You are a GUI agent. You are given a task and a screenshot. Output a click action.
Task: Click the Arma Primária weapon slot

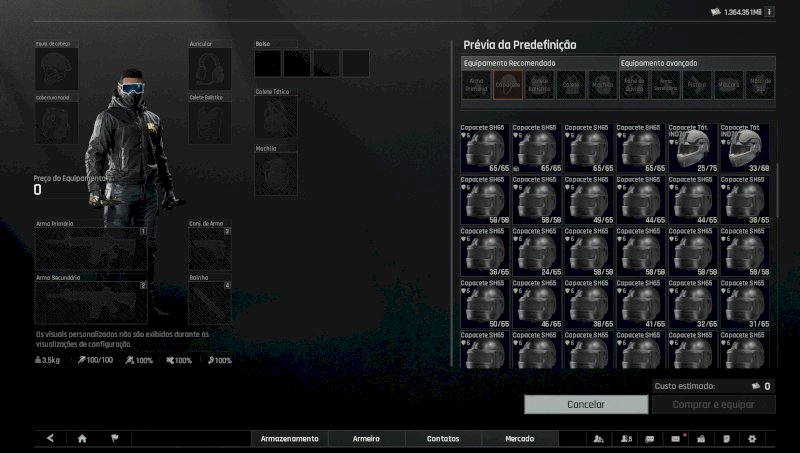tap(91, 249)
